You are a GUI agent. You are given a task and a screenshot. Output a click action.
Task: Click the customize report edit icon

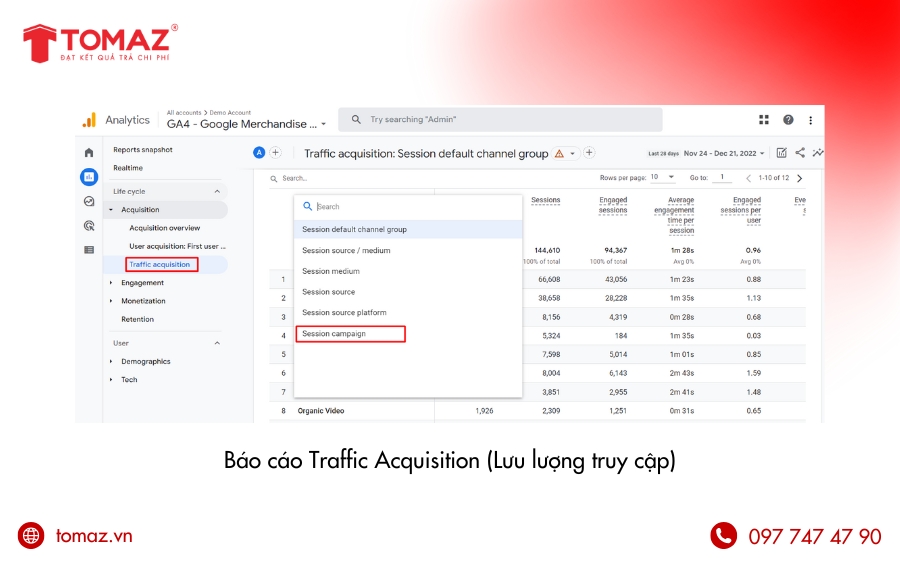coord(781,153)
